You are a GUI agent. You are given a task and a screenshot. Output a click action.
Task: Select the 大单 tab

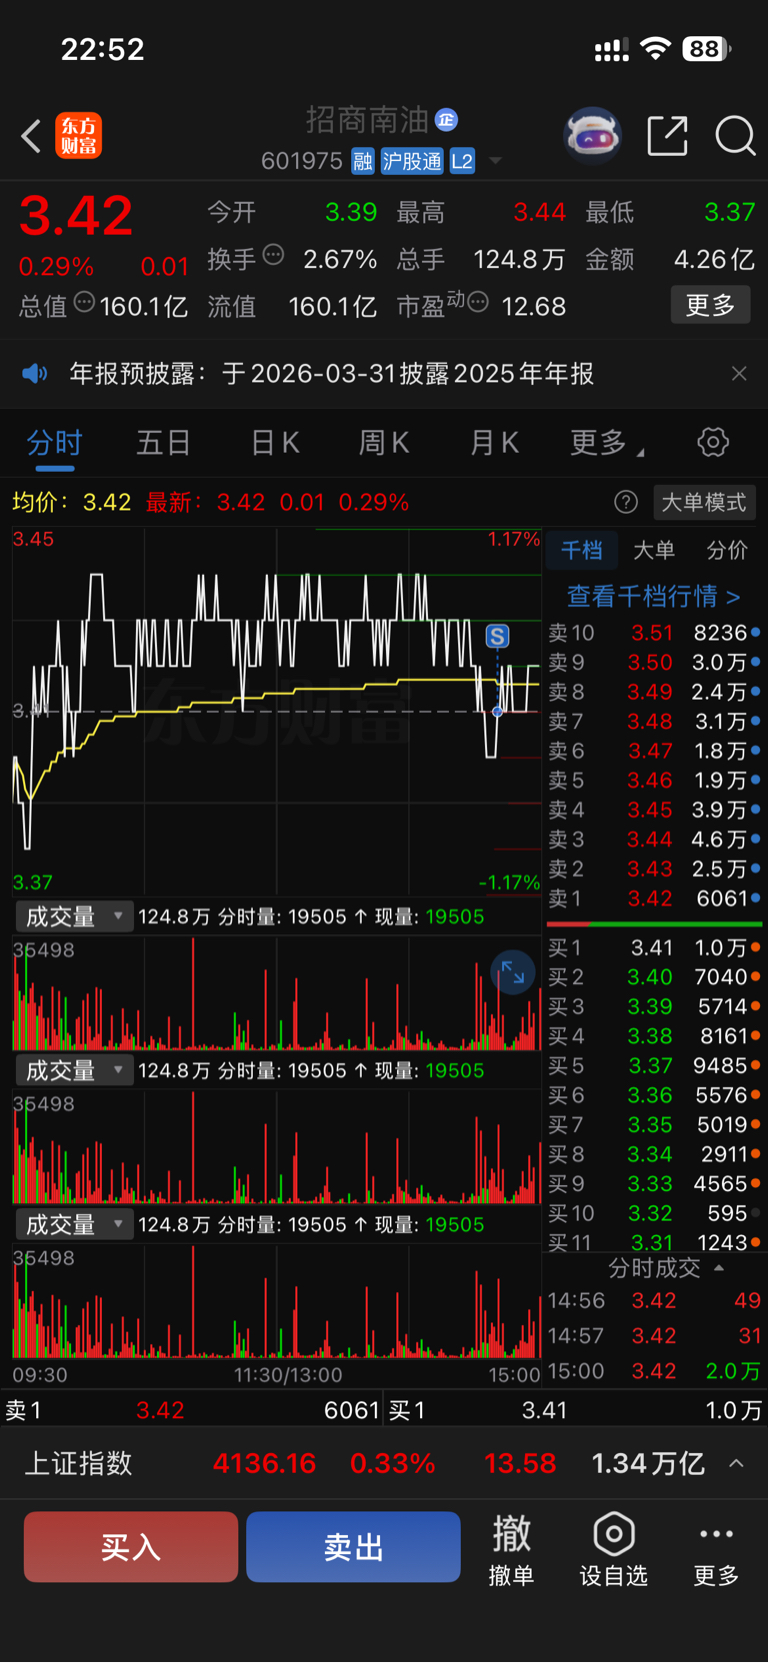pos(654,550)
